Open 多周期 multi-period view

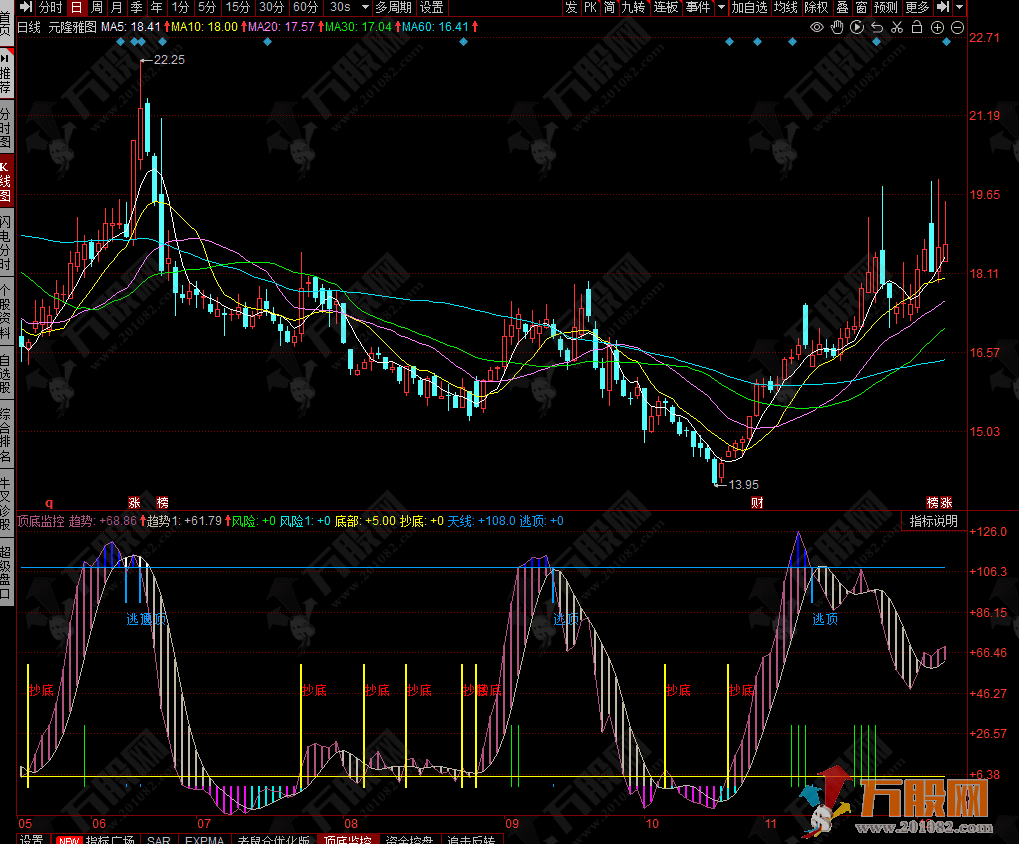point(393,7)
